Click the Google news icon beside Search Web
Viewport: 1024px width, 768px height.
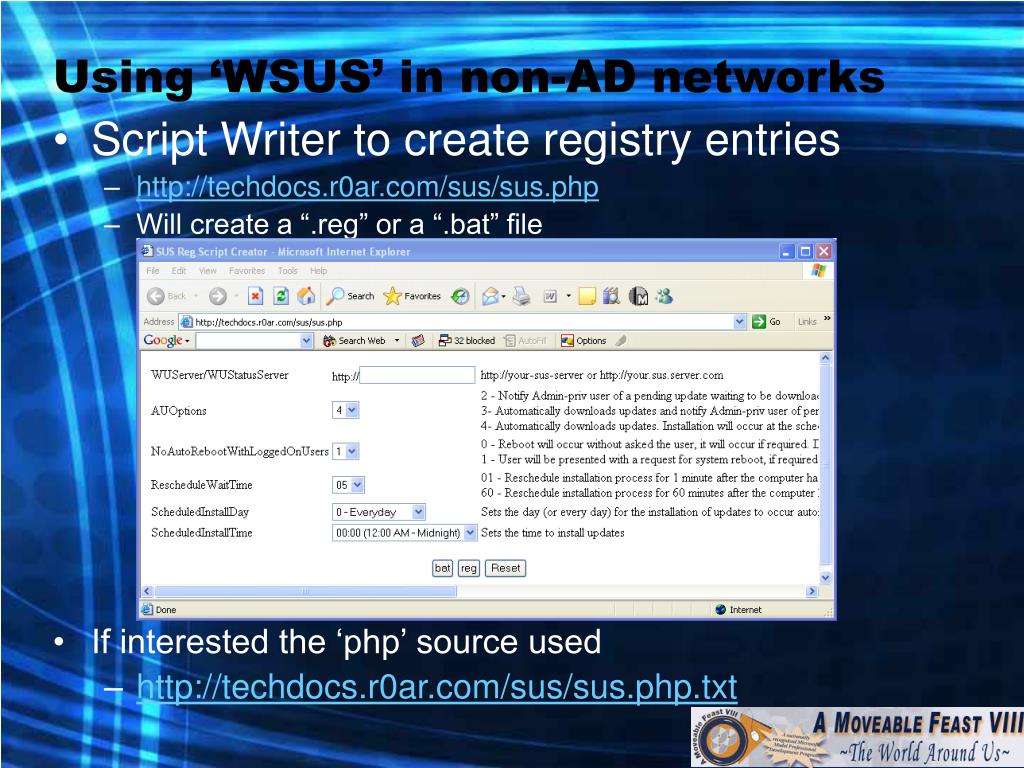[418, 341]
